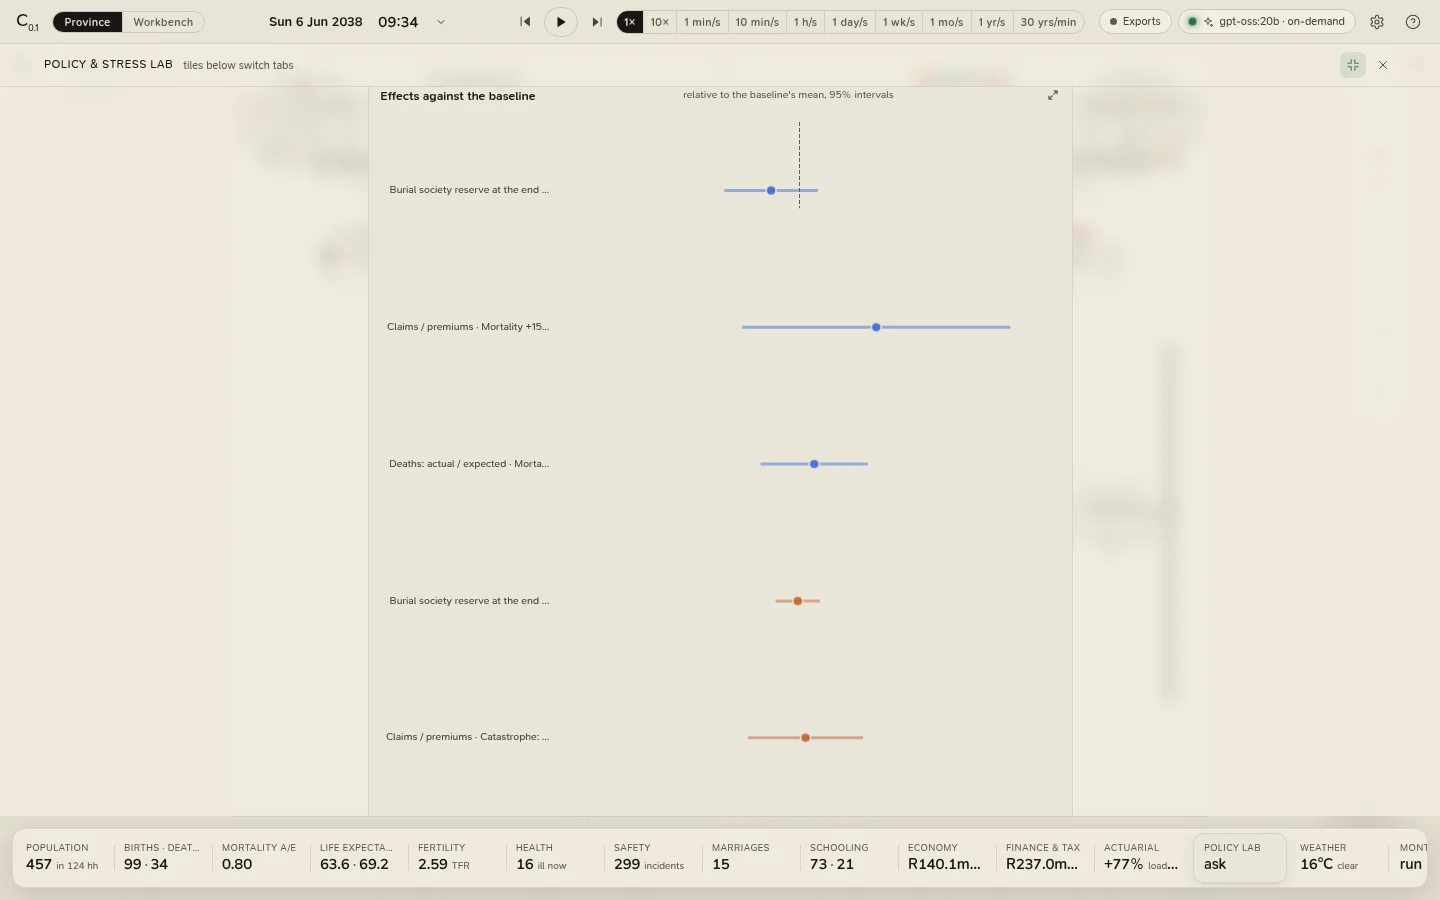Open the Life Expectancy tile

coord(357,857)
